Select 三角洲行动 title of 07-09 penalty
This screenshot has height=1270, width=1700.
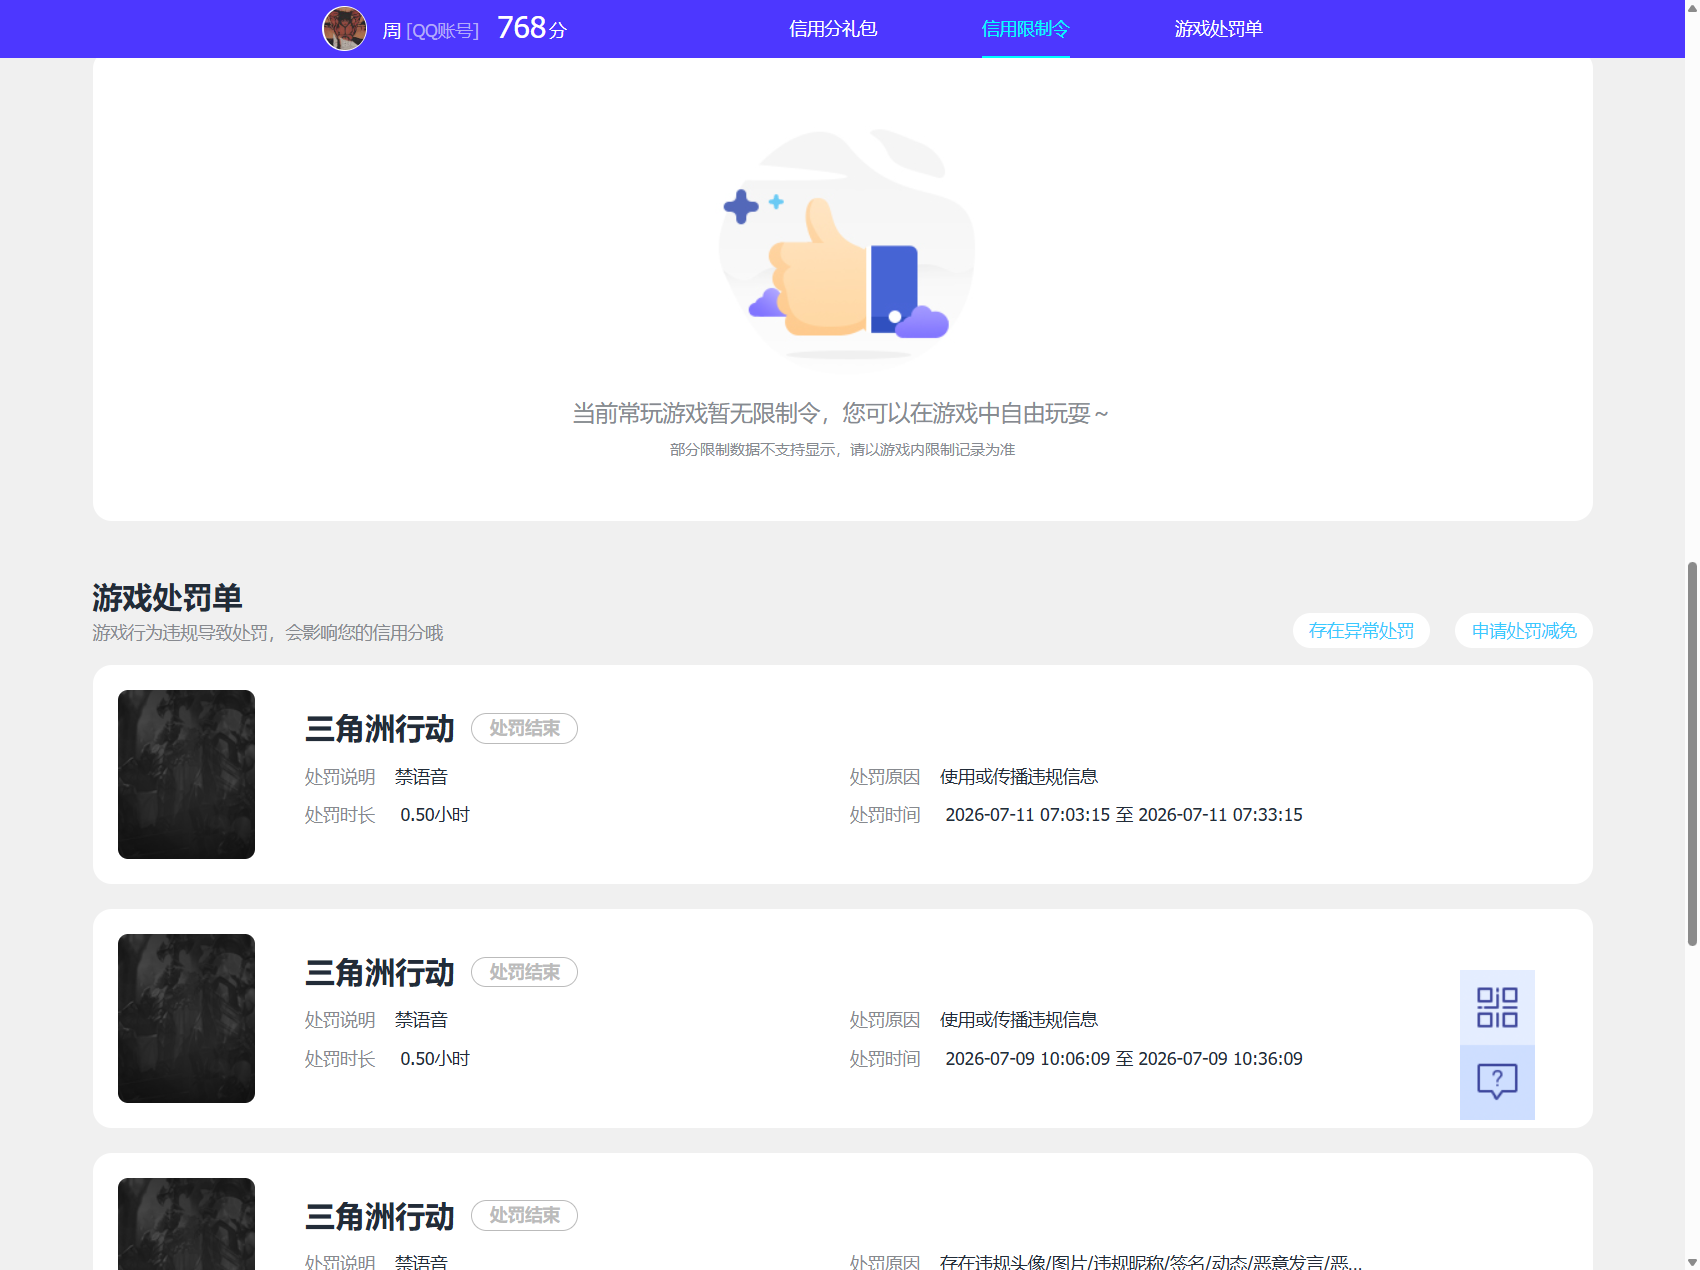(x=380, y=972)
